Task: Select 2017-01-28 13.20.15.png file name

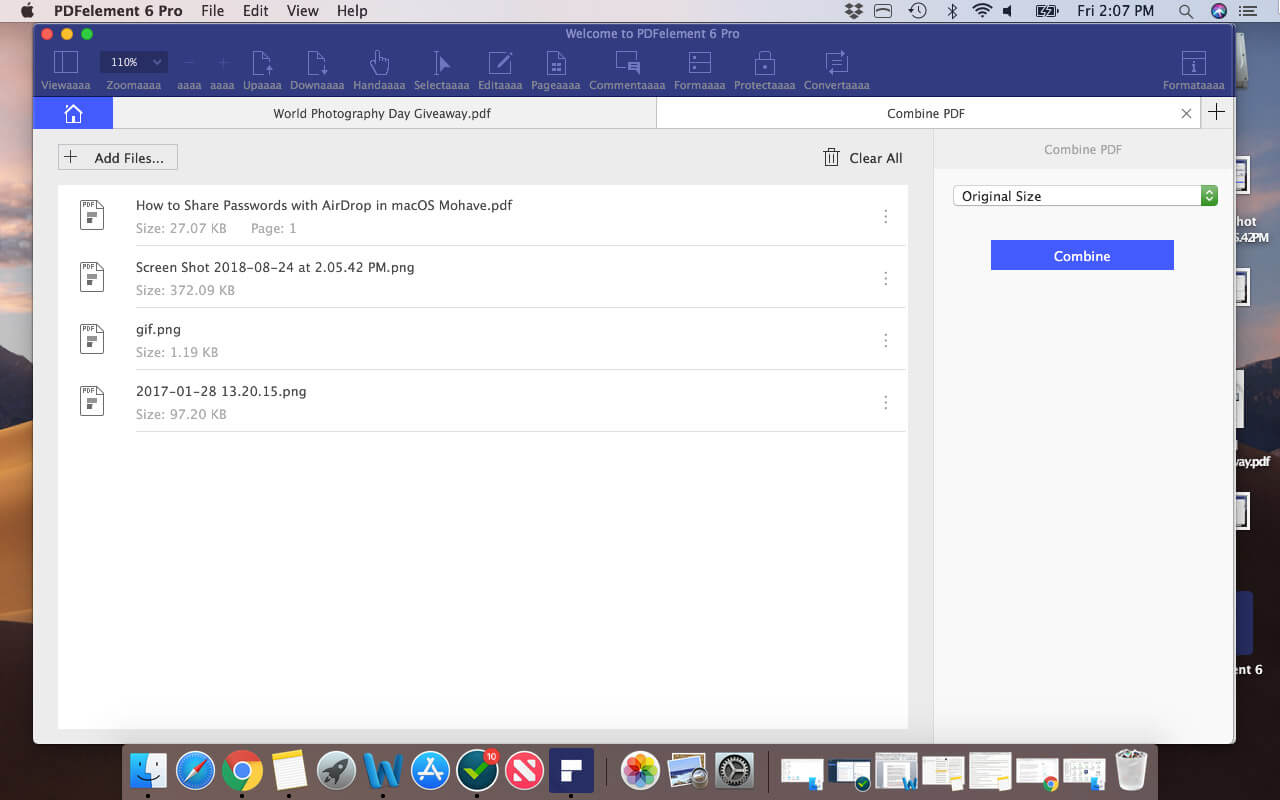Action: click(x=221, y=391)
